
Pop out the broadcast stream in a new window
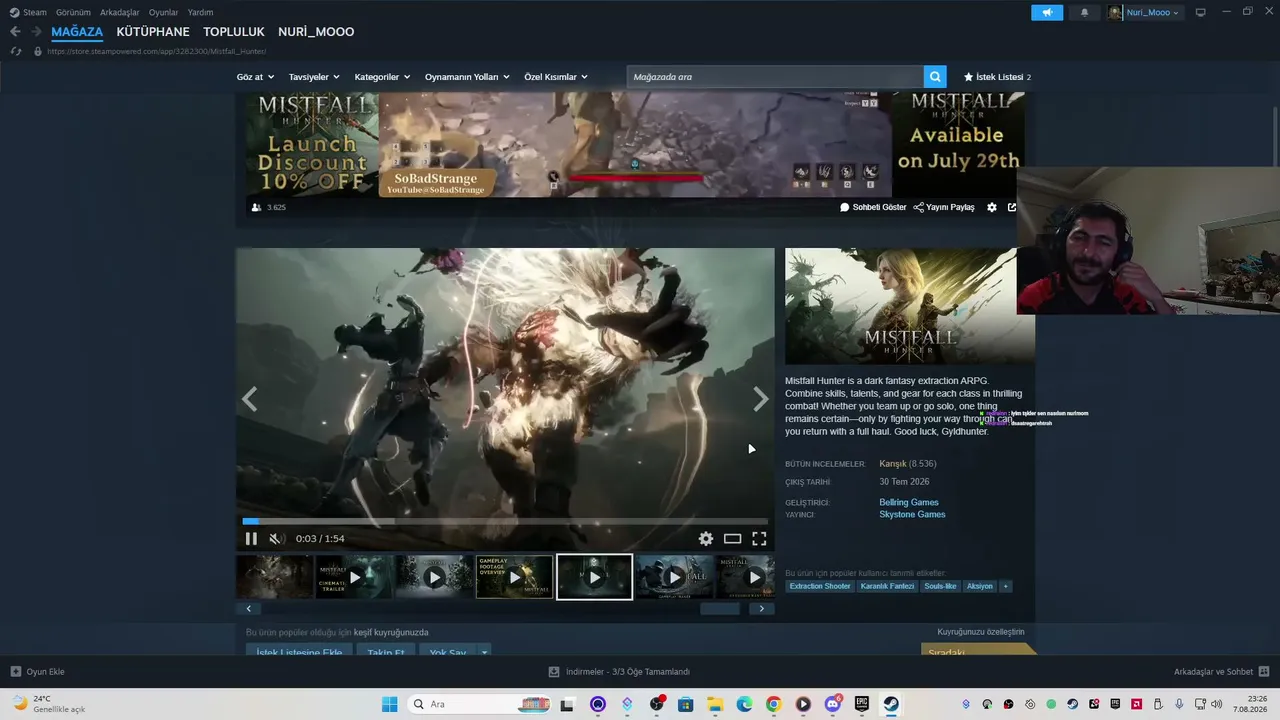coord(1012,207)
